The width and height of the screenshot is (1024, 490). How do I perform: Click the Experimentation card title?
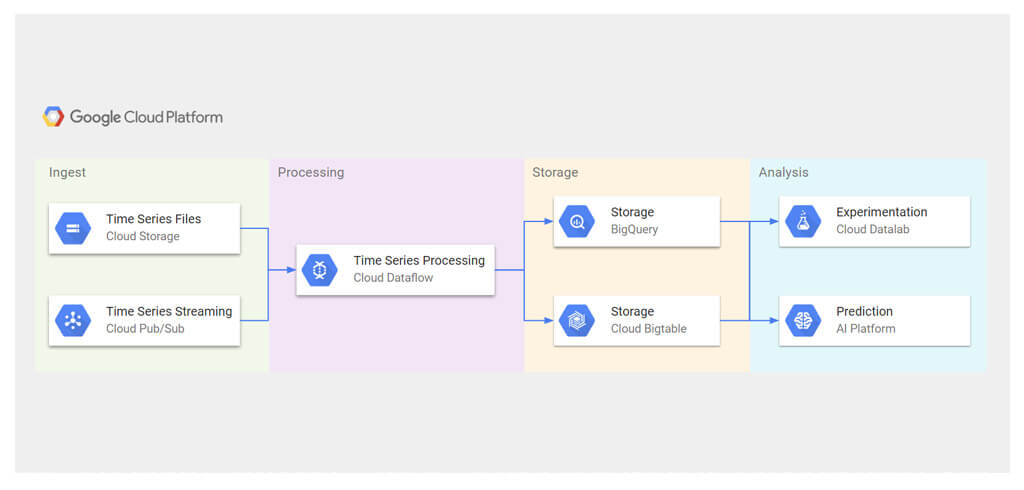tap(882, 212)
